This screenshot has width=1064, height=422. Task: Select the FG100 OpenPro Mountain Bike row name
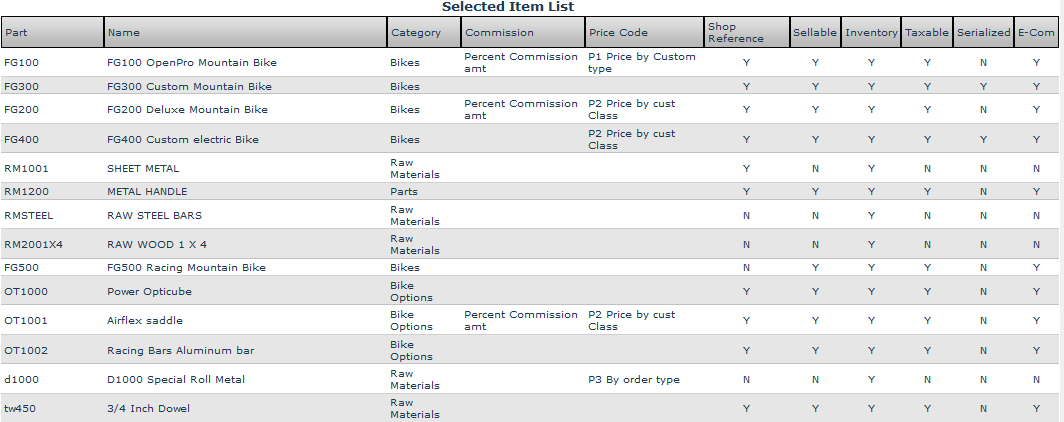[x=191, y=63]
